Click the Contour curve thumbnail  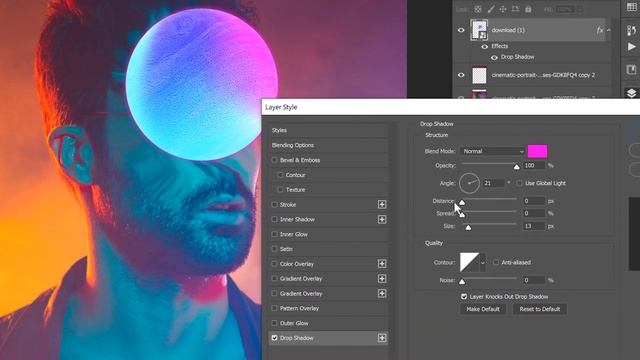pos(469,262)
